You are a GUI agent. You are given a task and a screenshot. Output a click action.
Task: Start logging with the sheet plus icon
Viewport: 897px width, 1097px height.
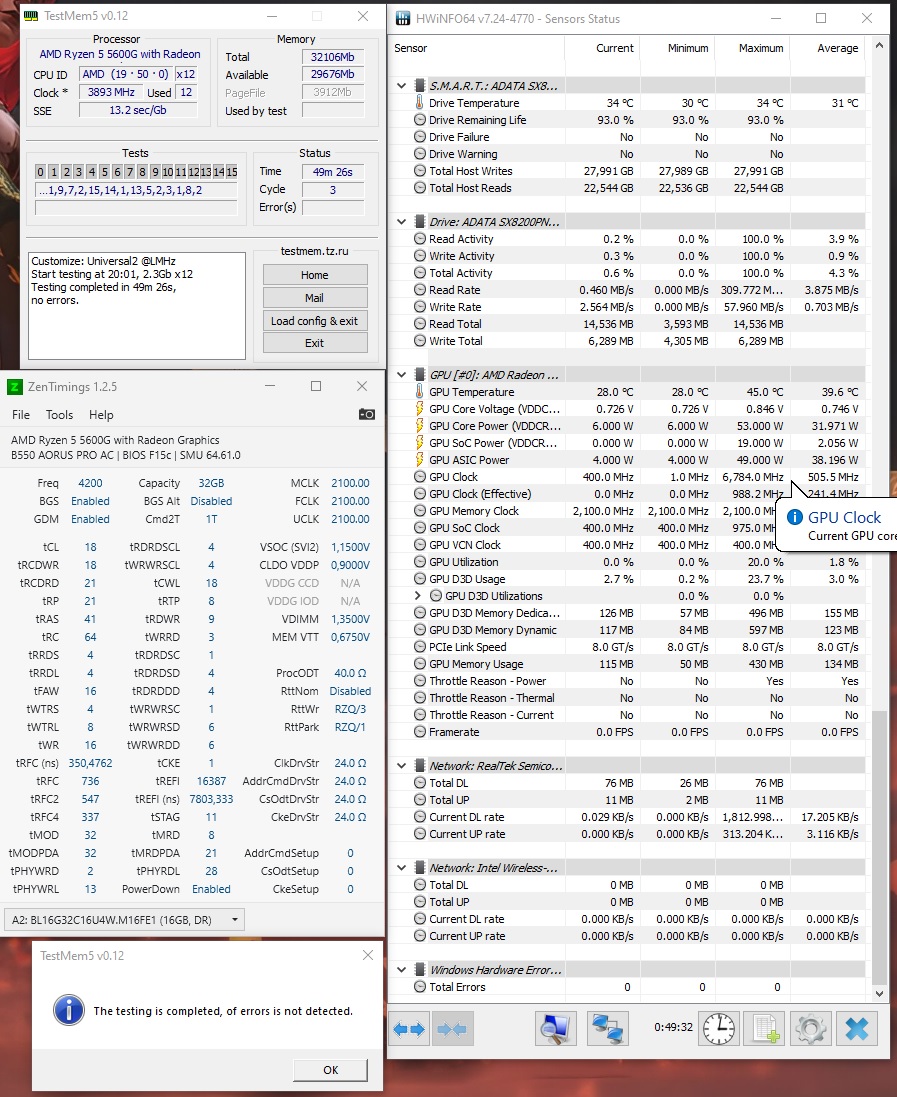click(x=765, y=1028)
